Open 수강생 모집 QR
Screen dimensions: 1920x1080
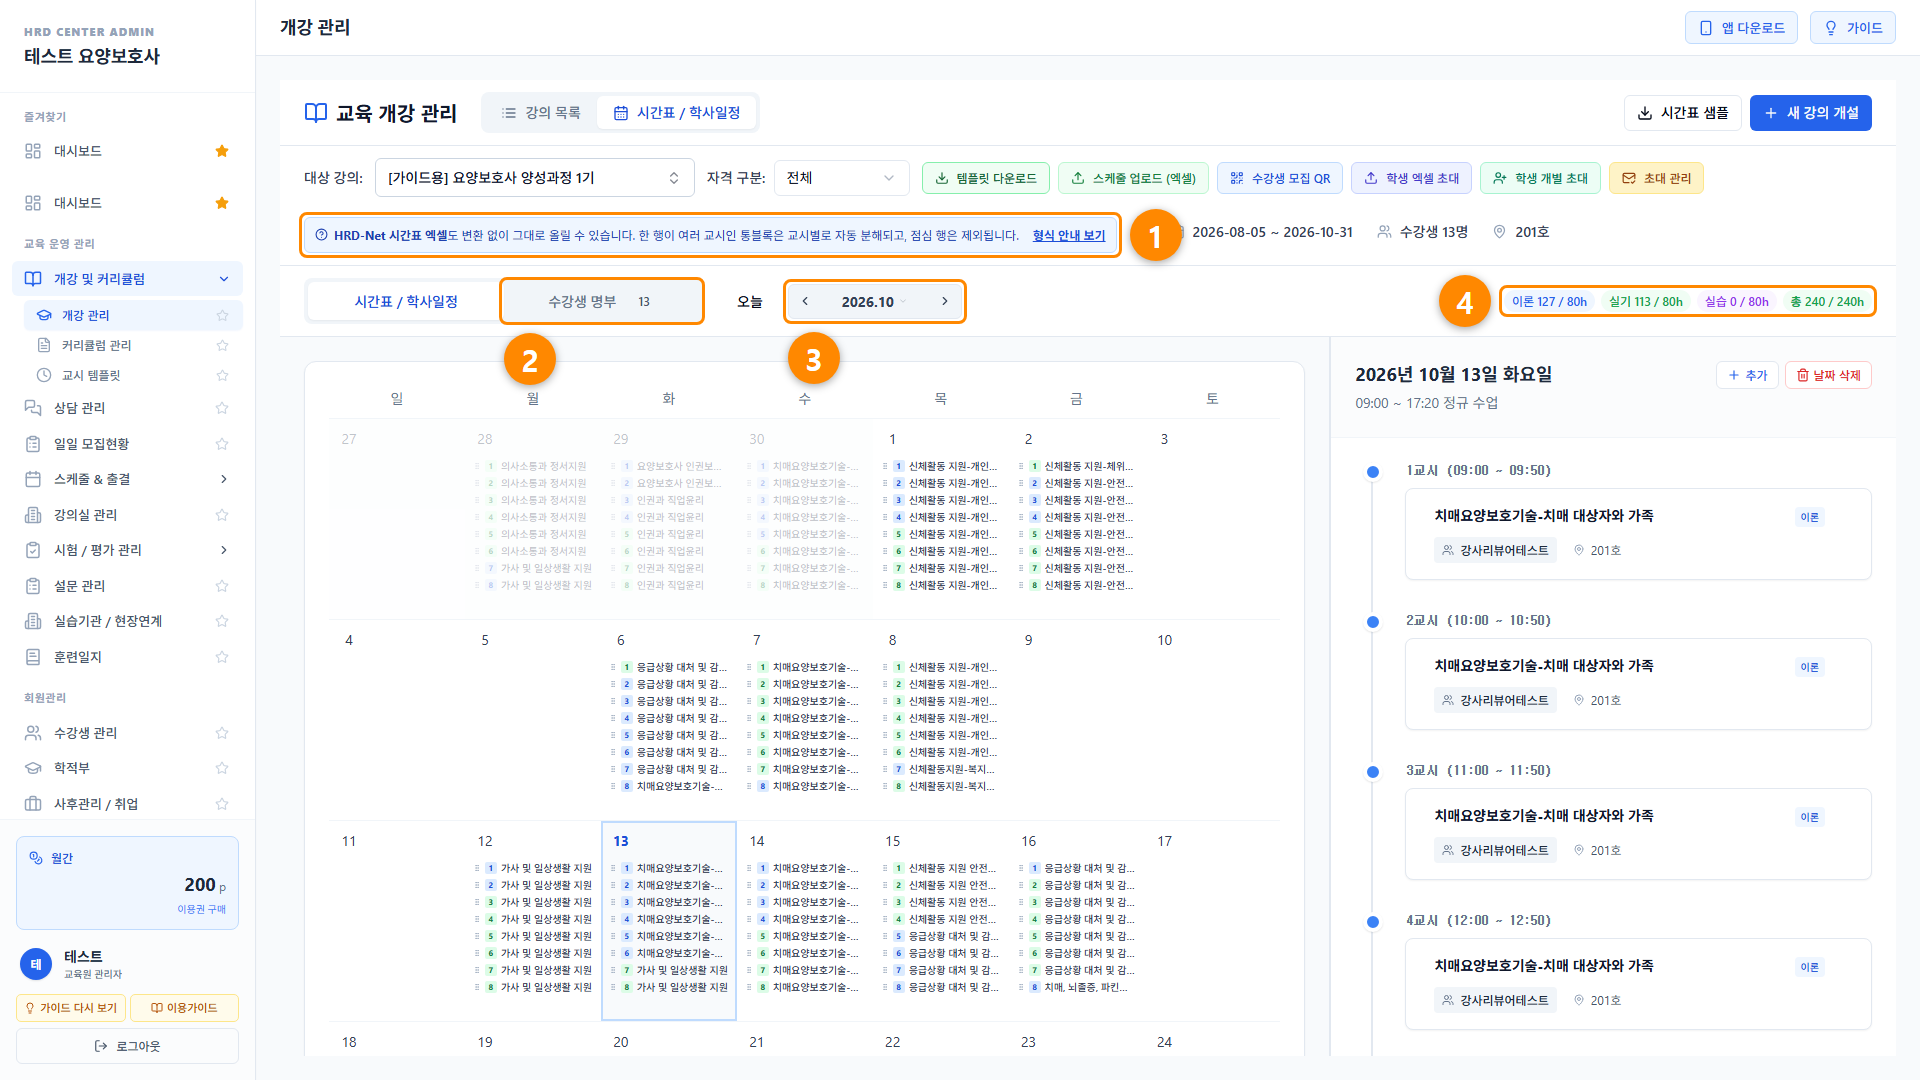[1280, 178]
